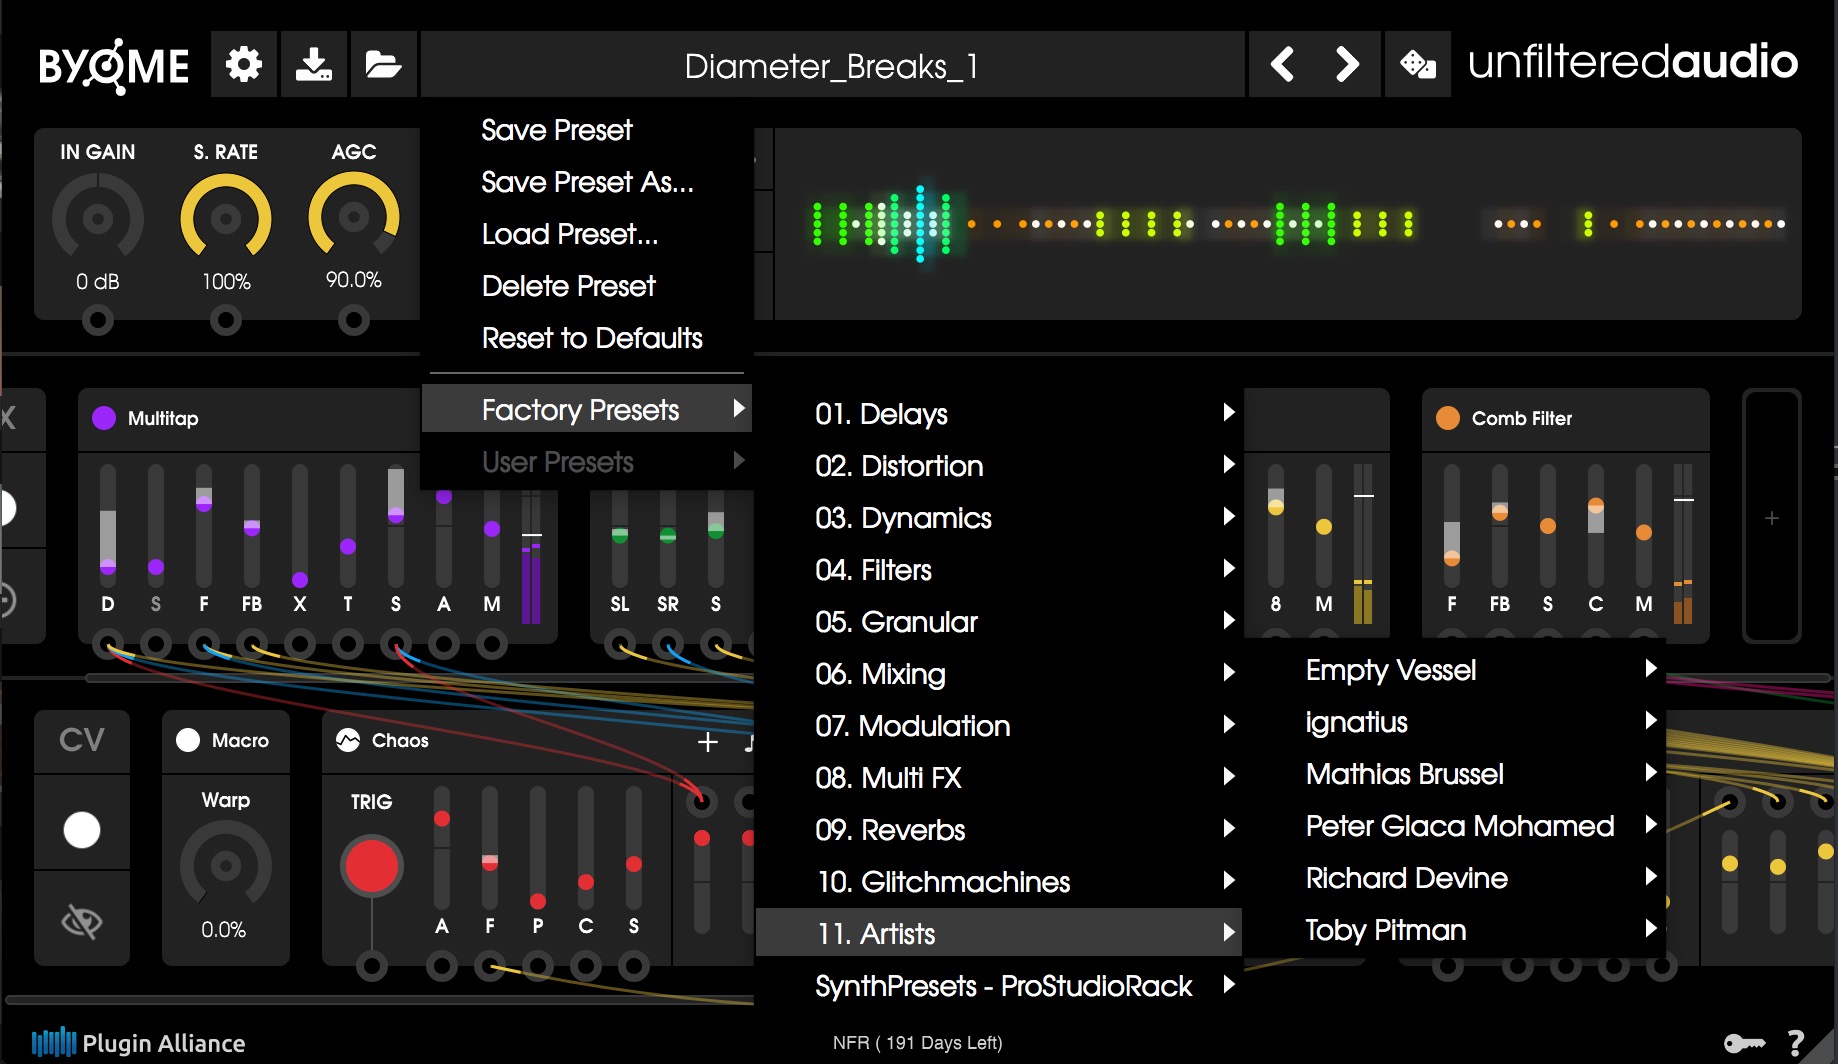Toggle the Macro module white dot
The width and height of the screenshot is (1838, 1064).
pos(188,740)
